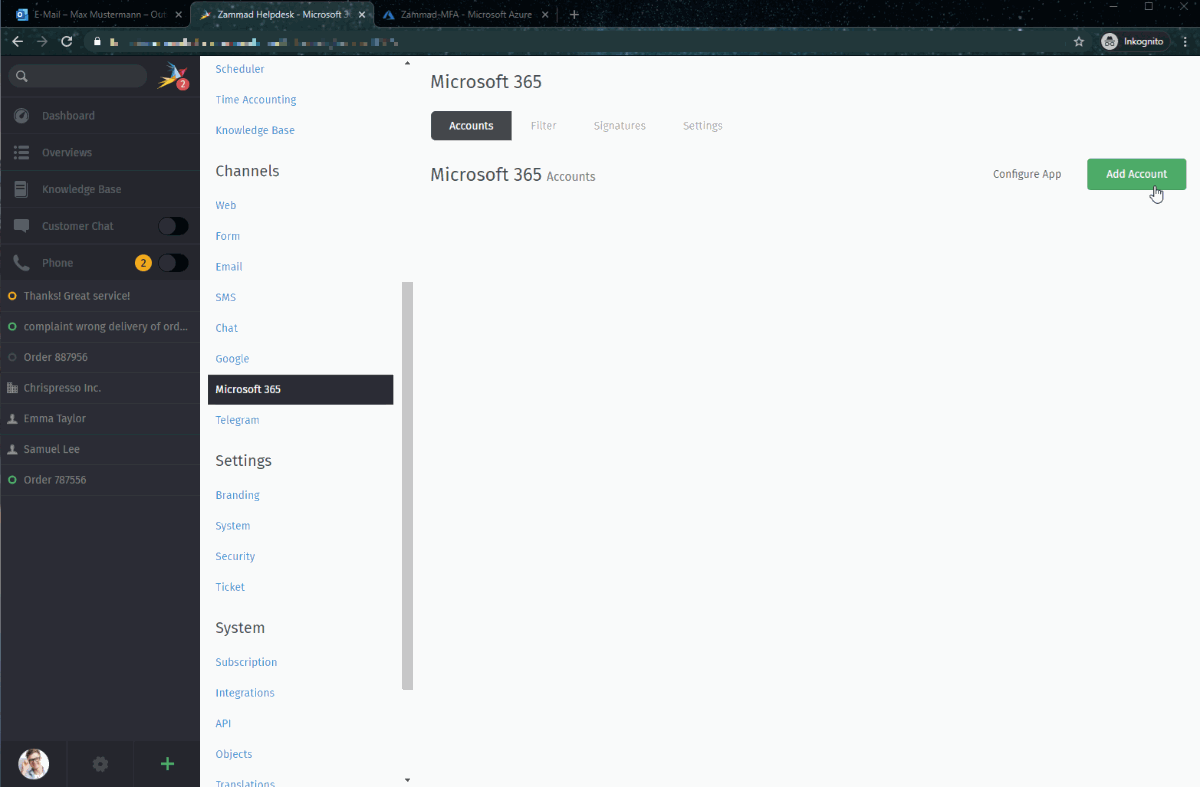Switch to the Filter tab

[543, 126]
